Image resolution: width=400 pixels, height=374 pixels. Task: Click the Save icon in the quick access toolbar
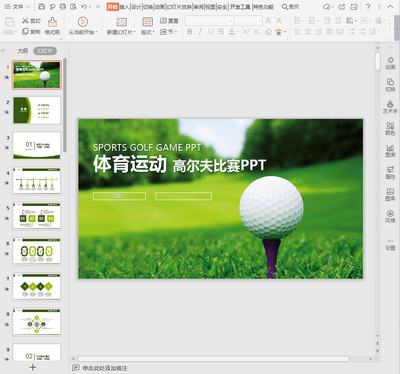[x=42, y=7]
